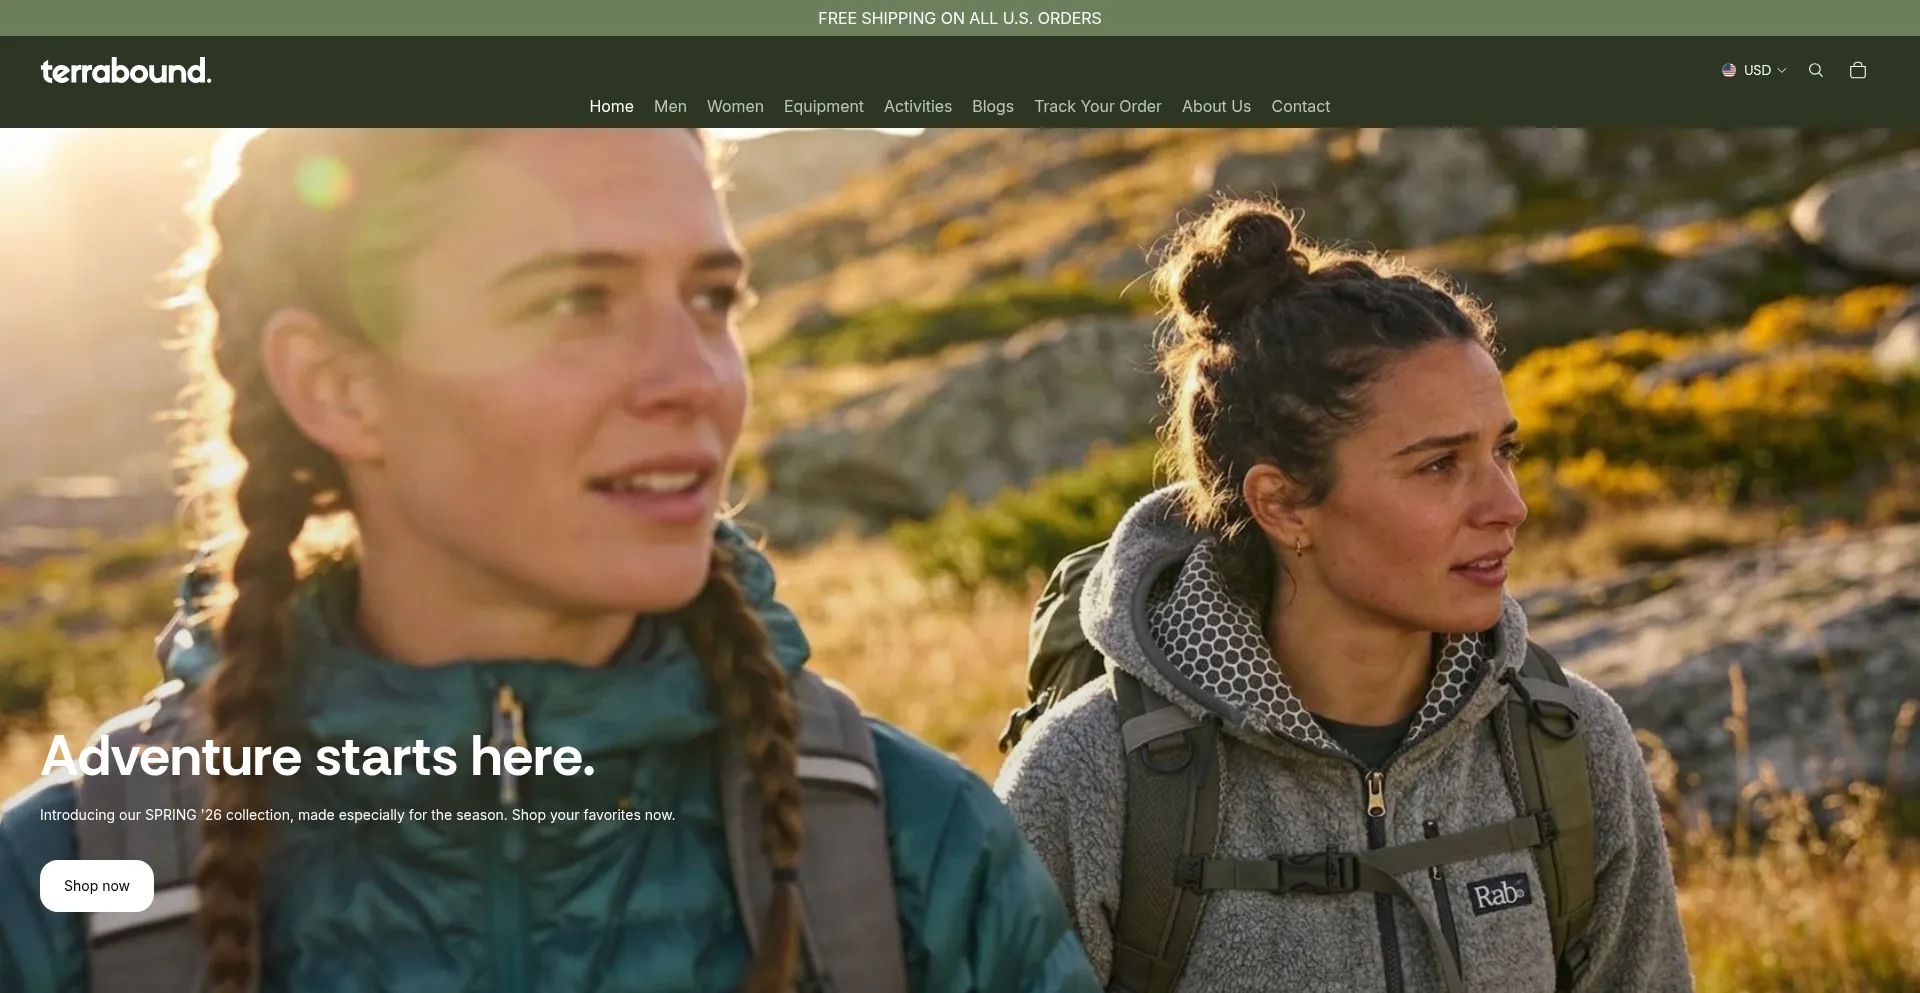The width and height of the screenshot is (1920, 993).
Task: Open the search icon in the header
Action: click(1816, 70)
